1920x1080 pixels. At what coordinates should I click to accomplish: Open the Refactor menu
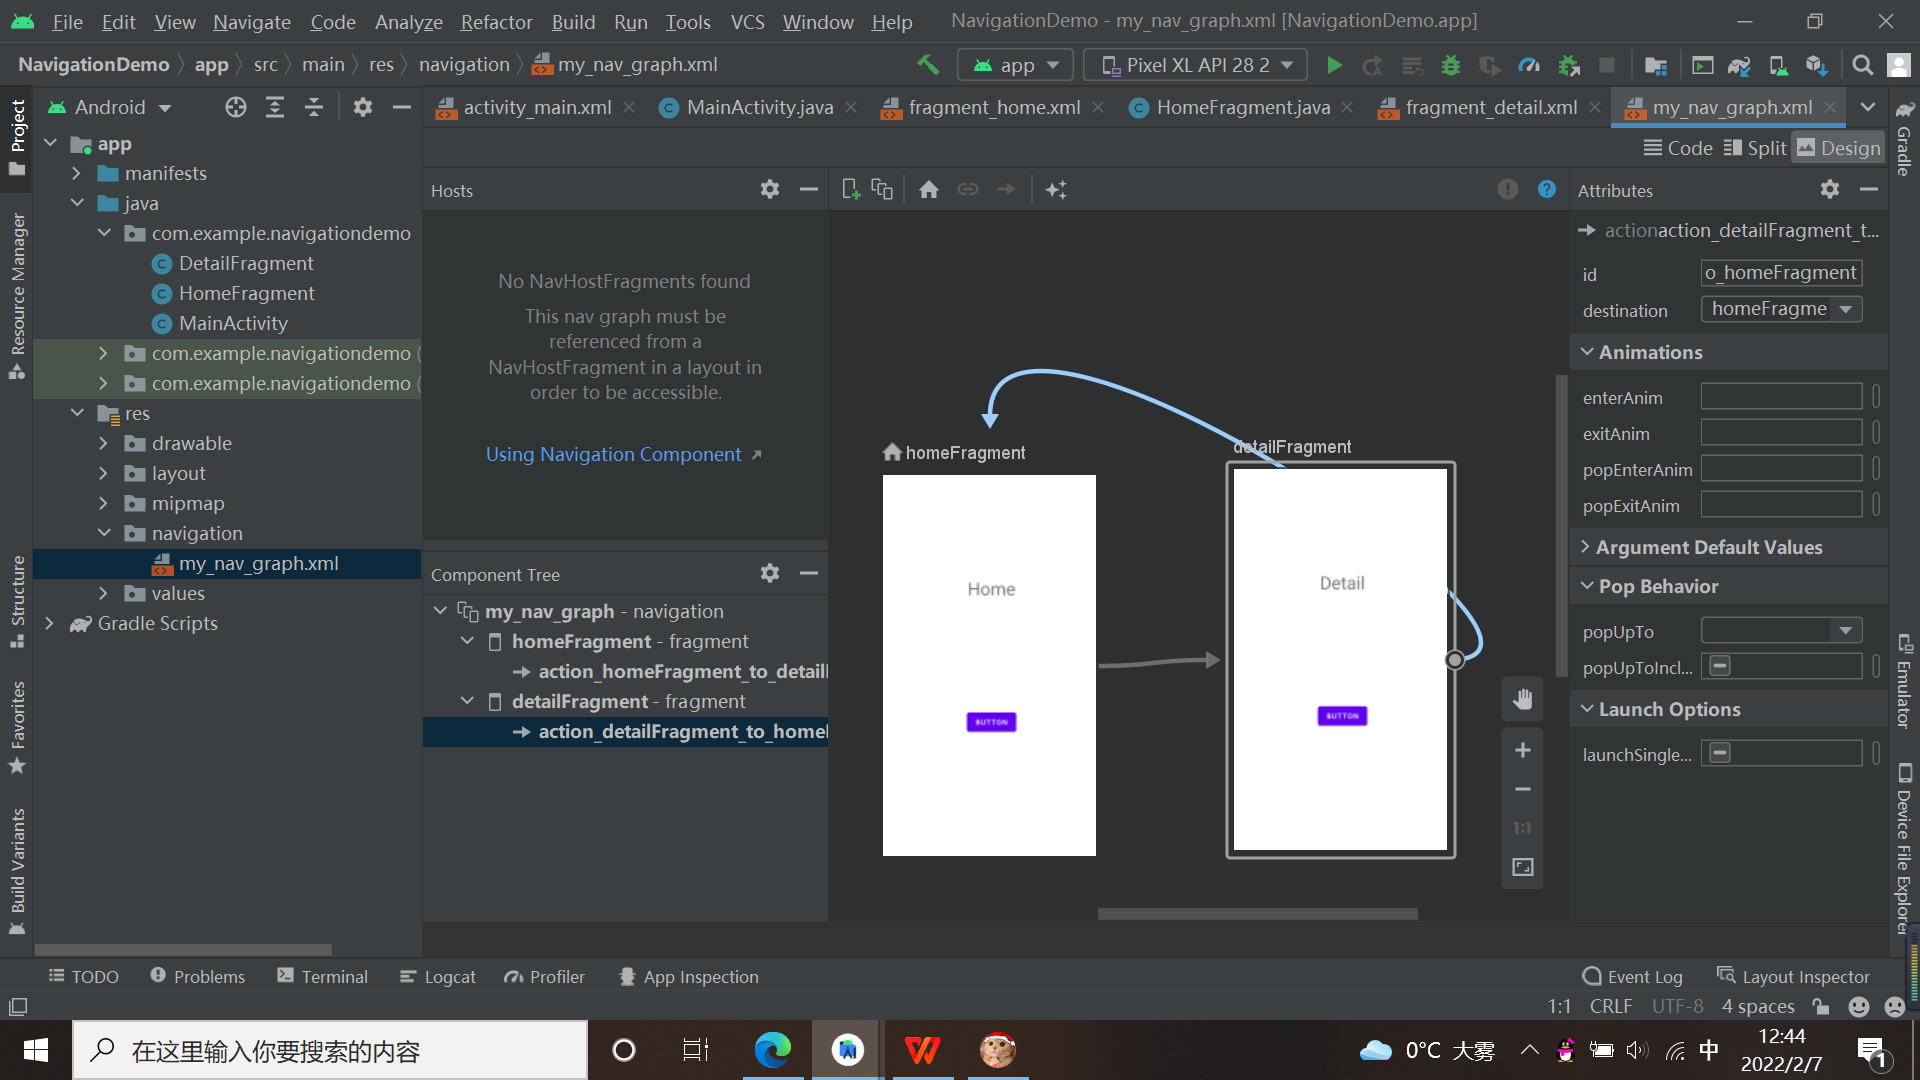[x=496, y=21]
